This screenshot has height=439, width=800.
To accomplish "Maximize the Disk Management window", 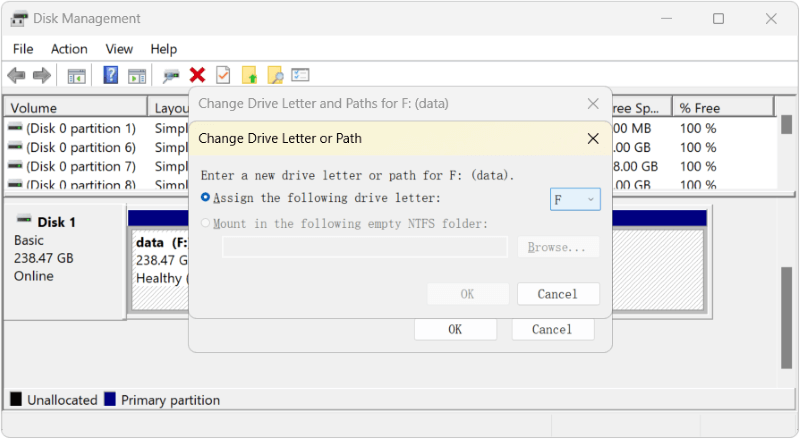I will tap(718, 19).
